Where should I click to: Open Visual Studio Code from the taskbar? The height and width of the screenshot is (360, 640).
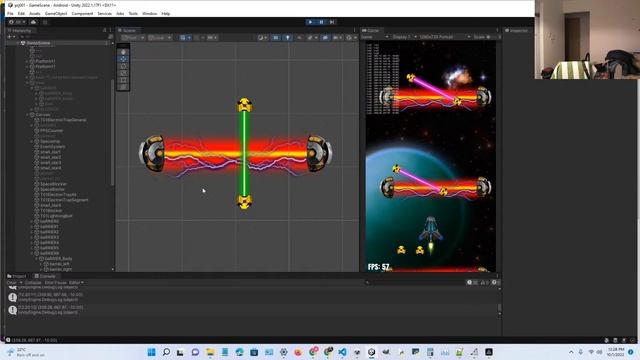[342, 352]
